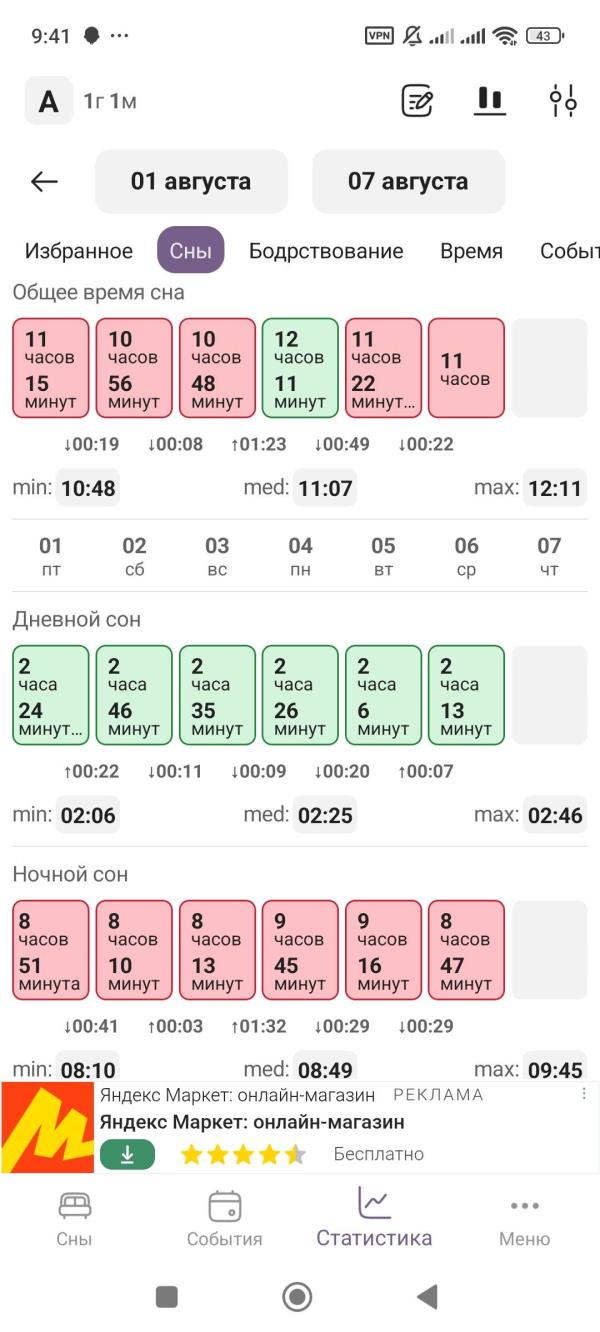Screen dimensions: 600x1332
Task: Tap the 9 часов 45 минут night sleep cell
Action: [300, 950]
